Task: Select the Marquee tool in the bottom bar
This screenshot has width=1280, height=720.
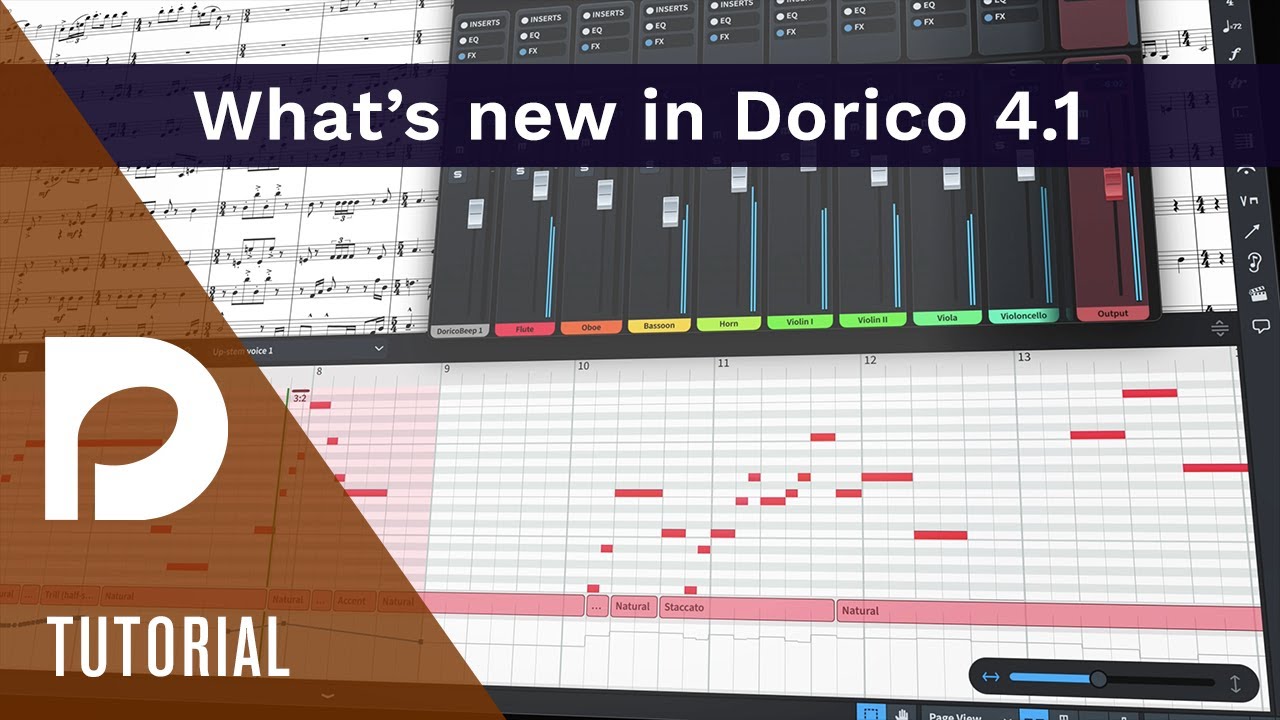Action: tap(871, 713)
